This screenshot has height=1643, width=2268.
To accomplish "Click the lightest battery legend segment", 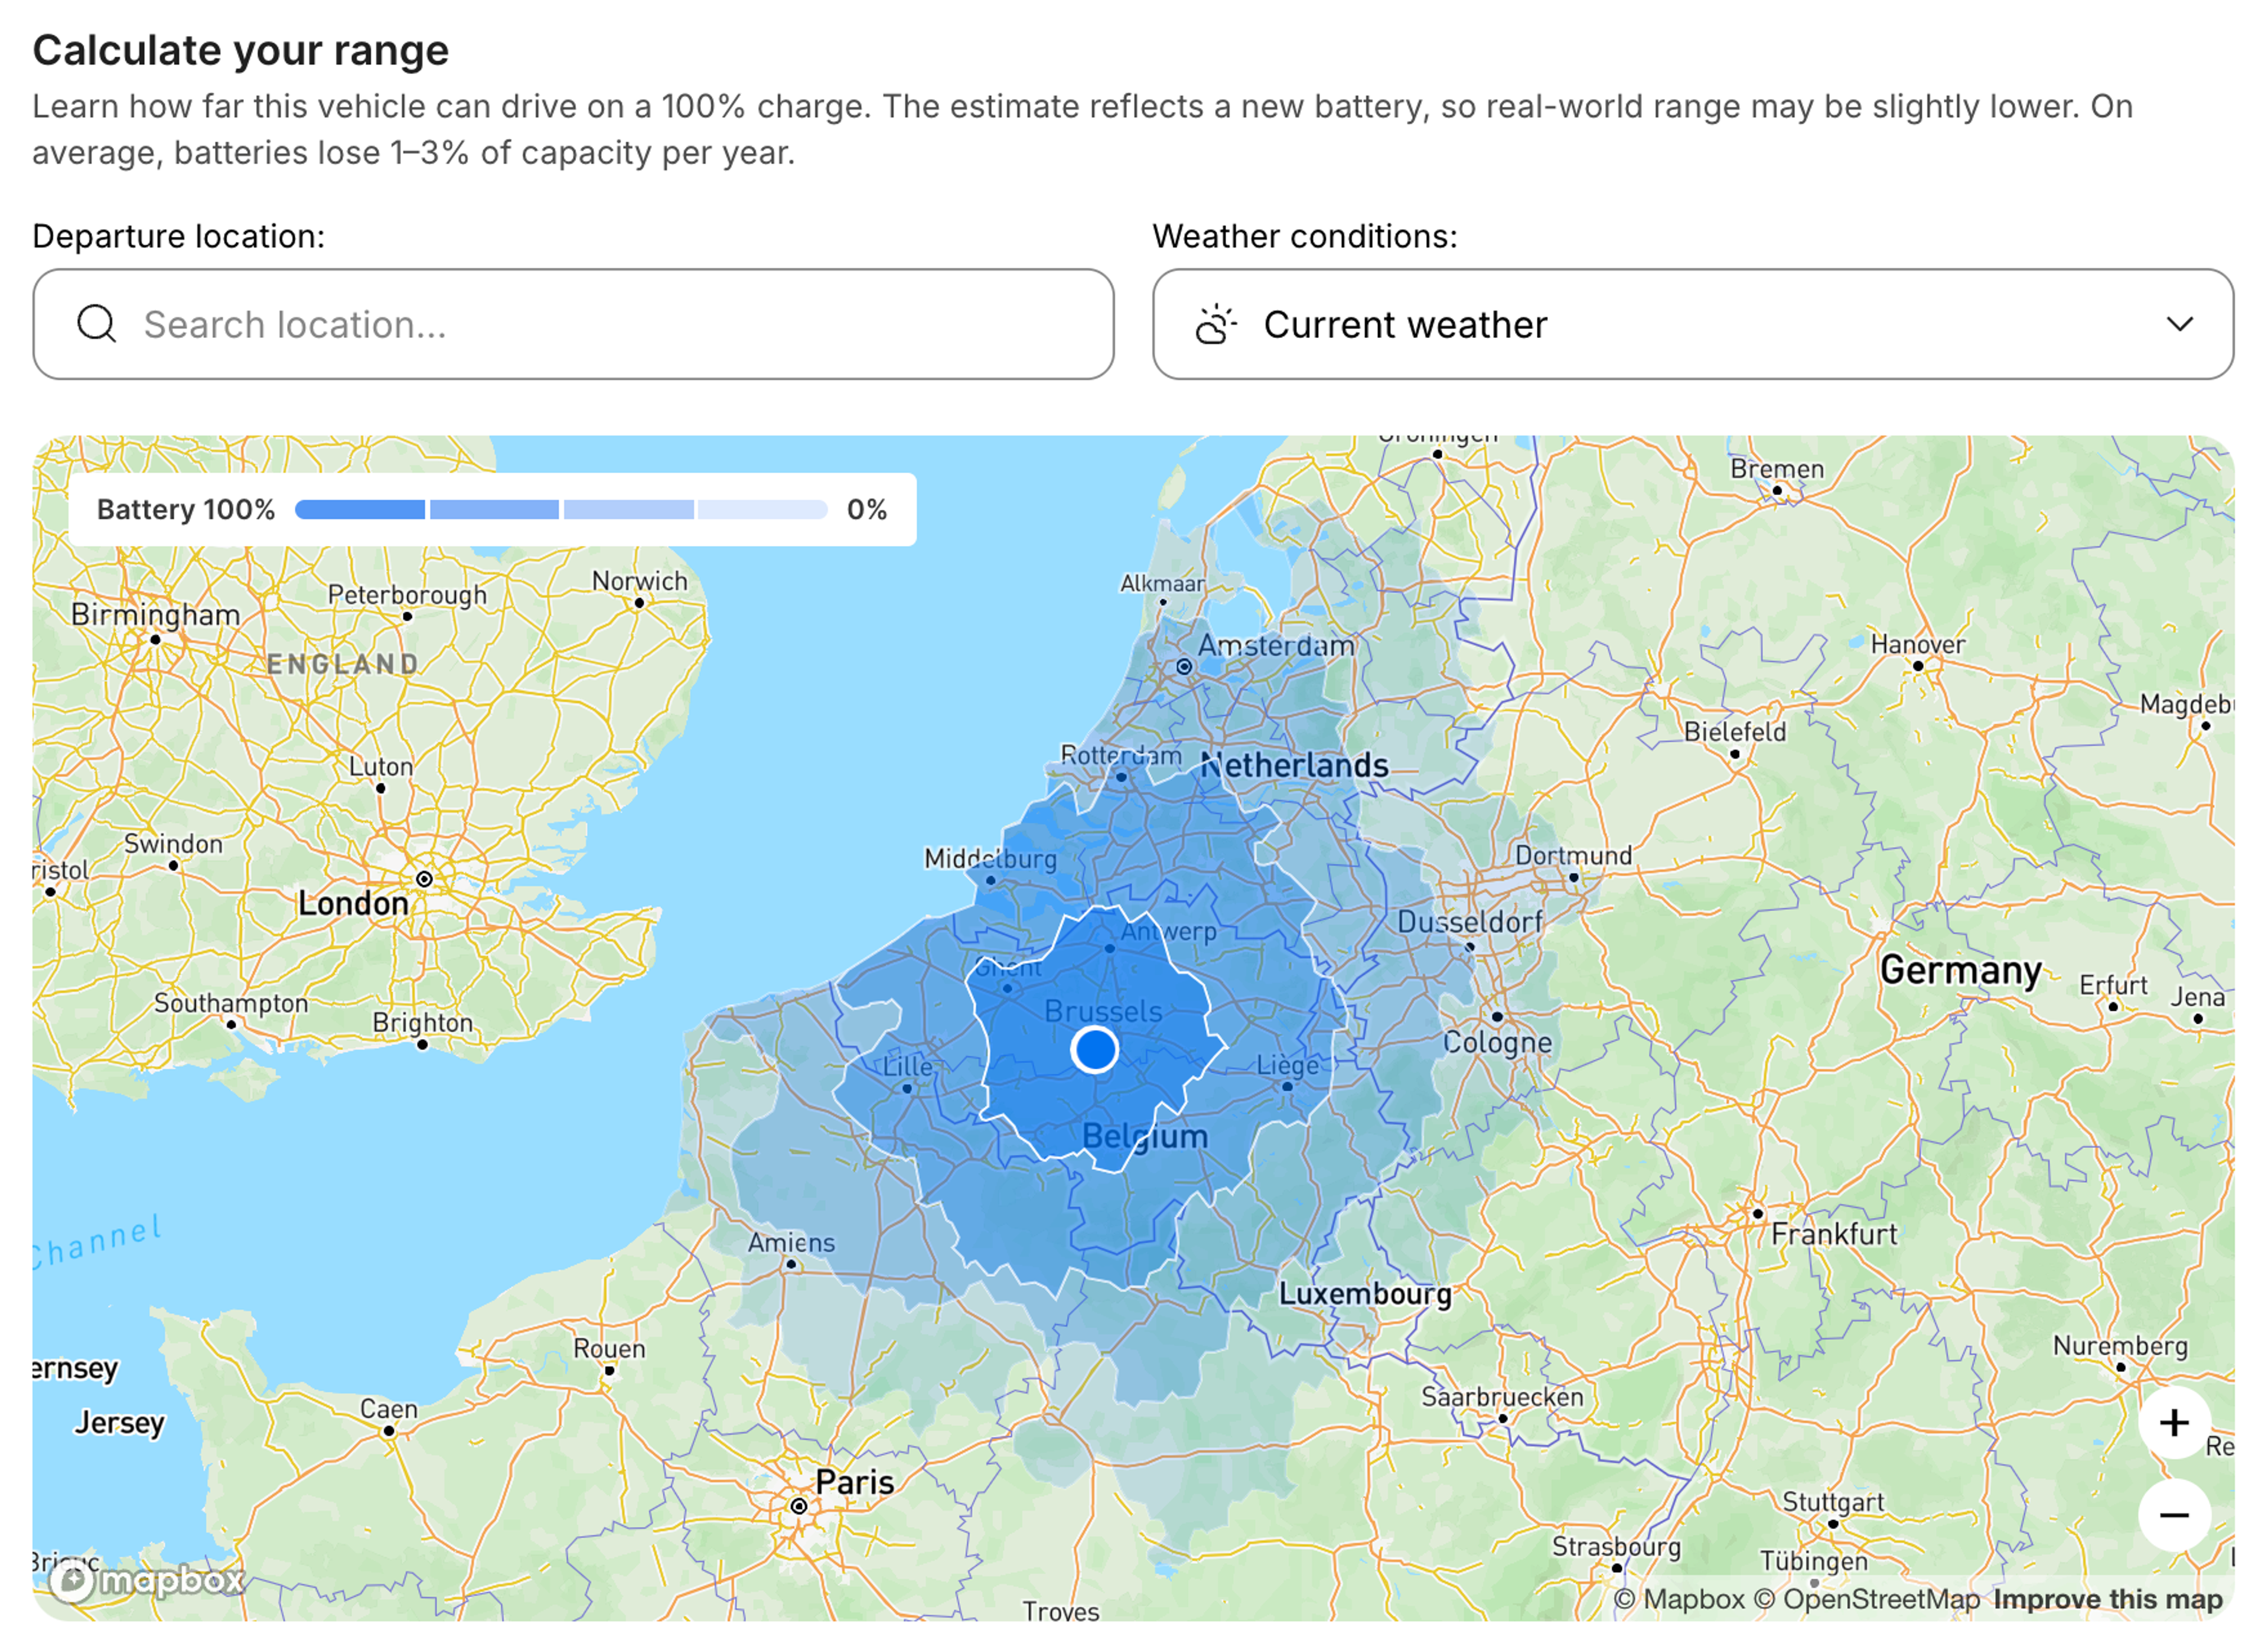I will point(762,510).
